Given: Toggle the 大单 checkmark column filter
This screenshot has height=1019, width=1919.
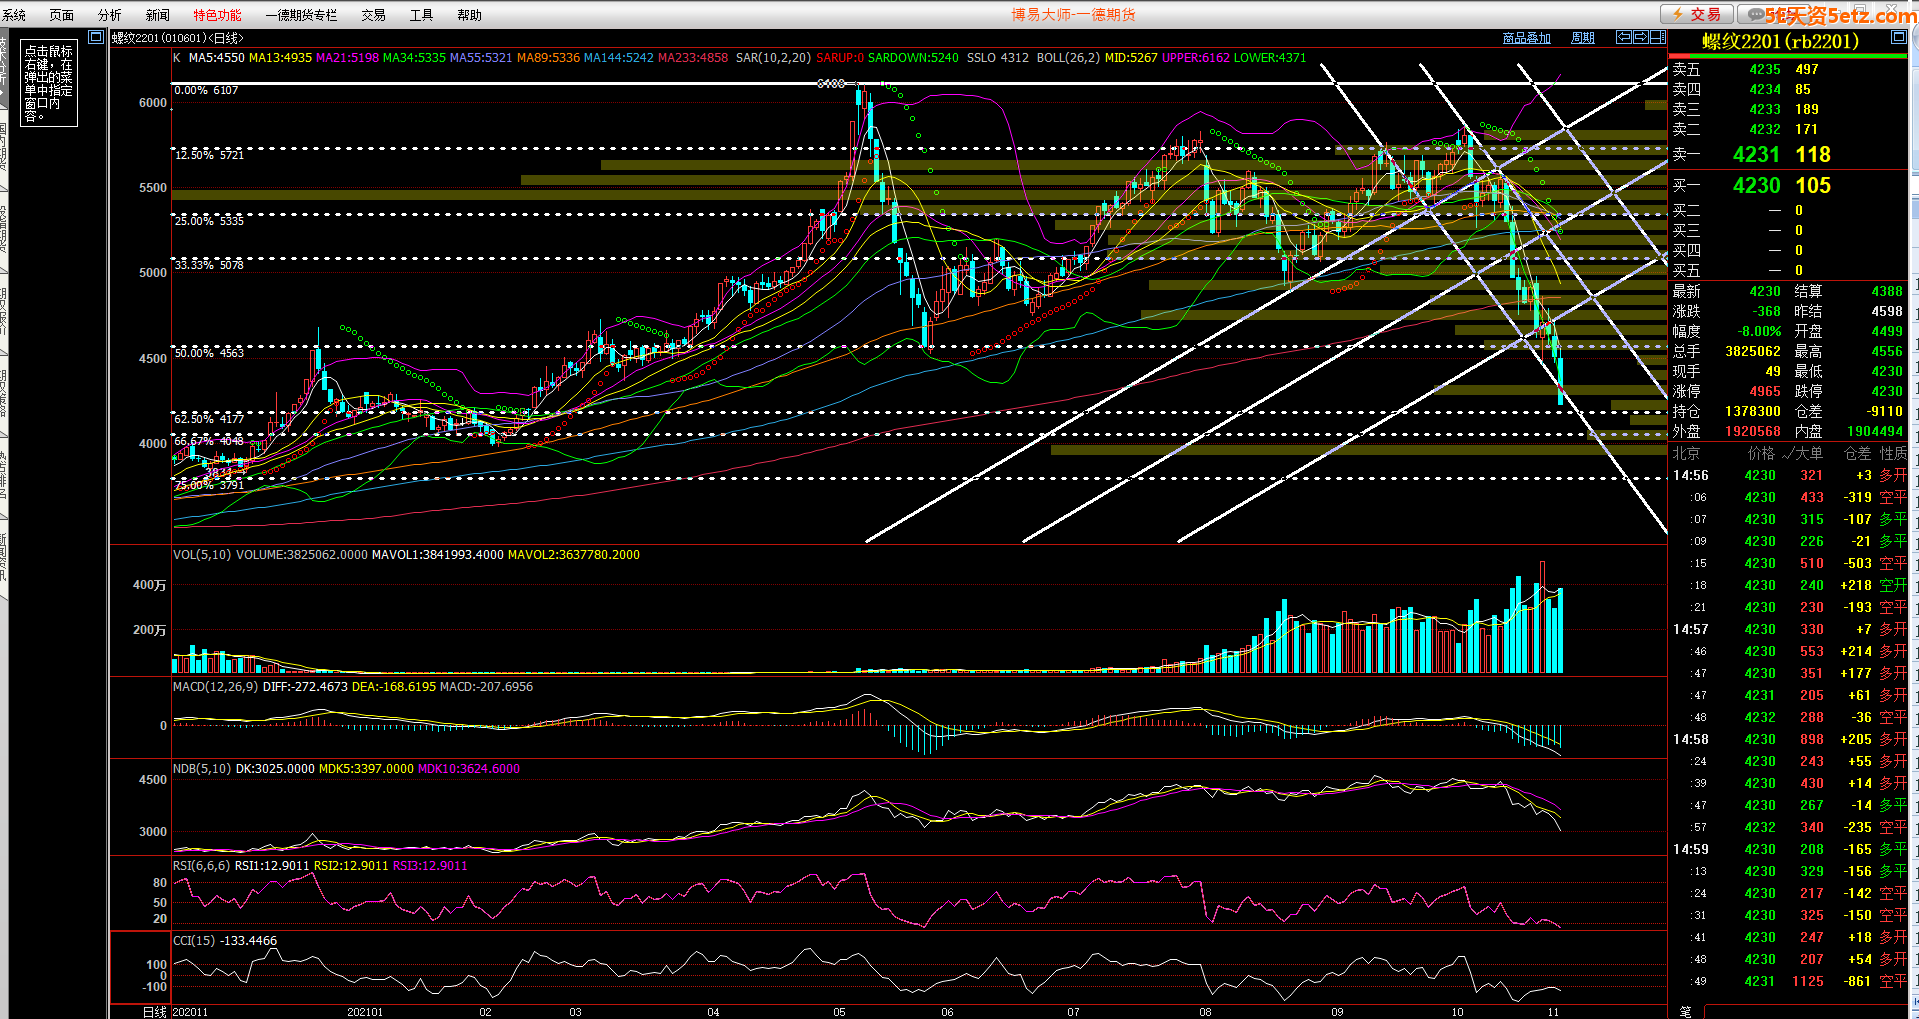Looking at the screenshot, I should pos(1802,454).
